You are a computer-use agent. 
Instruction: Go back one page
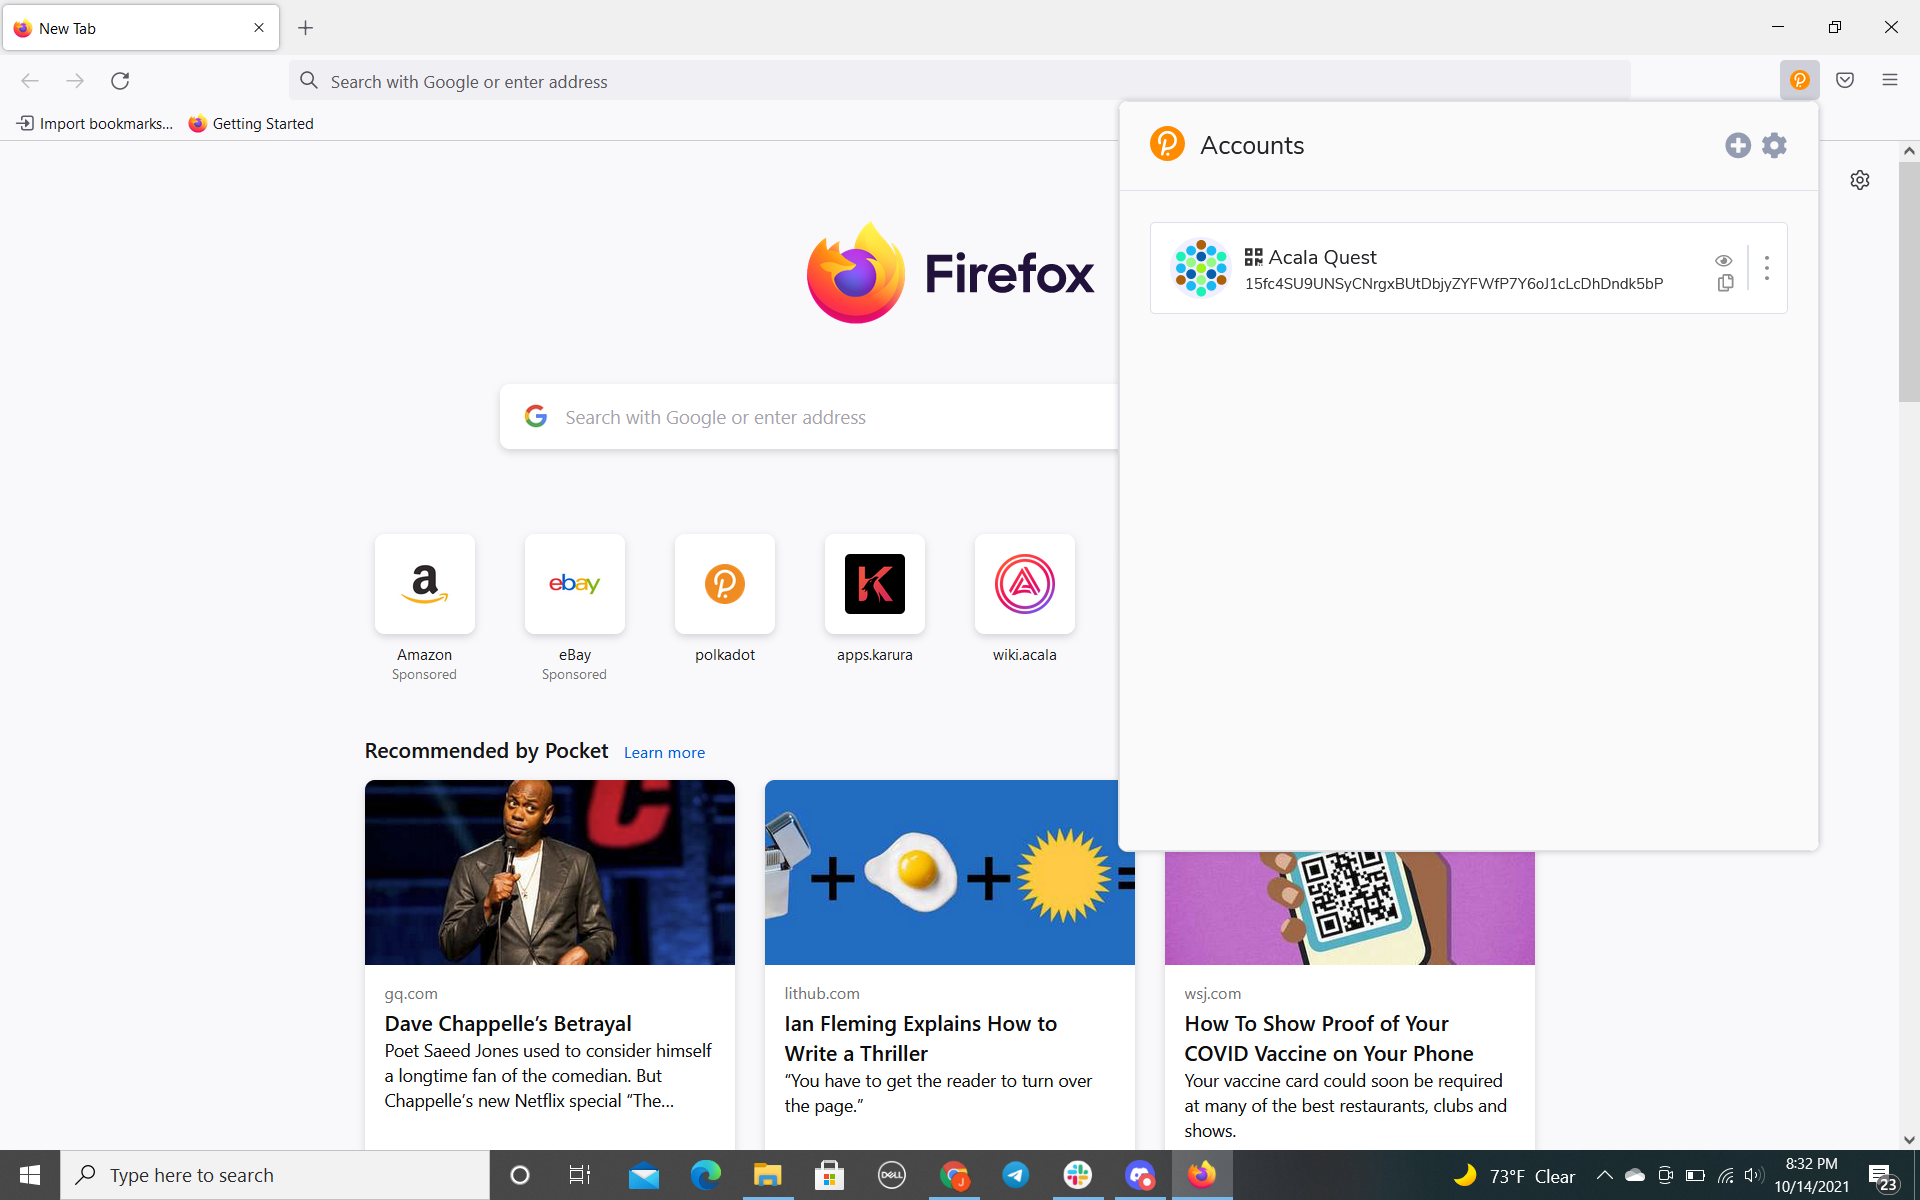click(30, 81)
